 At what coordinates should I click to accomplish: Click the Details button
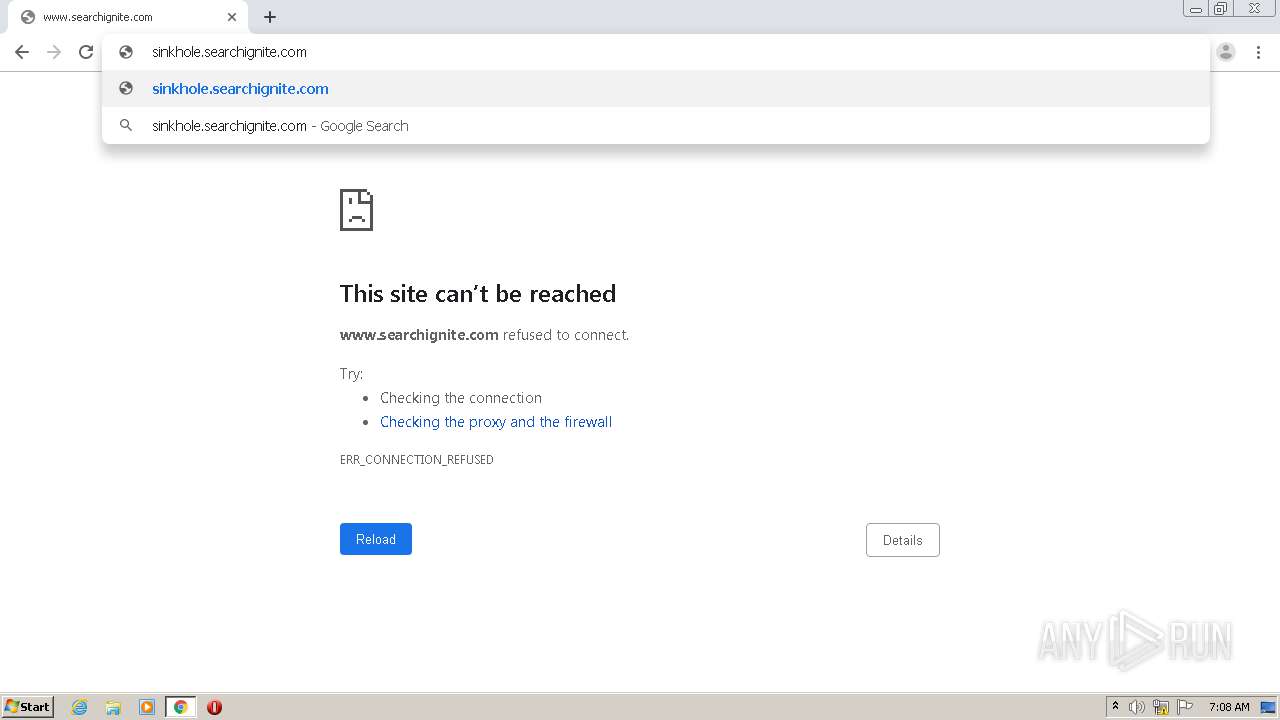click(x=902, y=540)
